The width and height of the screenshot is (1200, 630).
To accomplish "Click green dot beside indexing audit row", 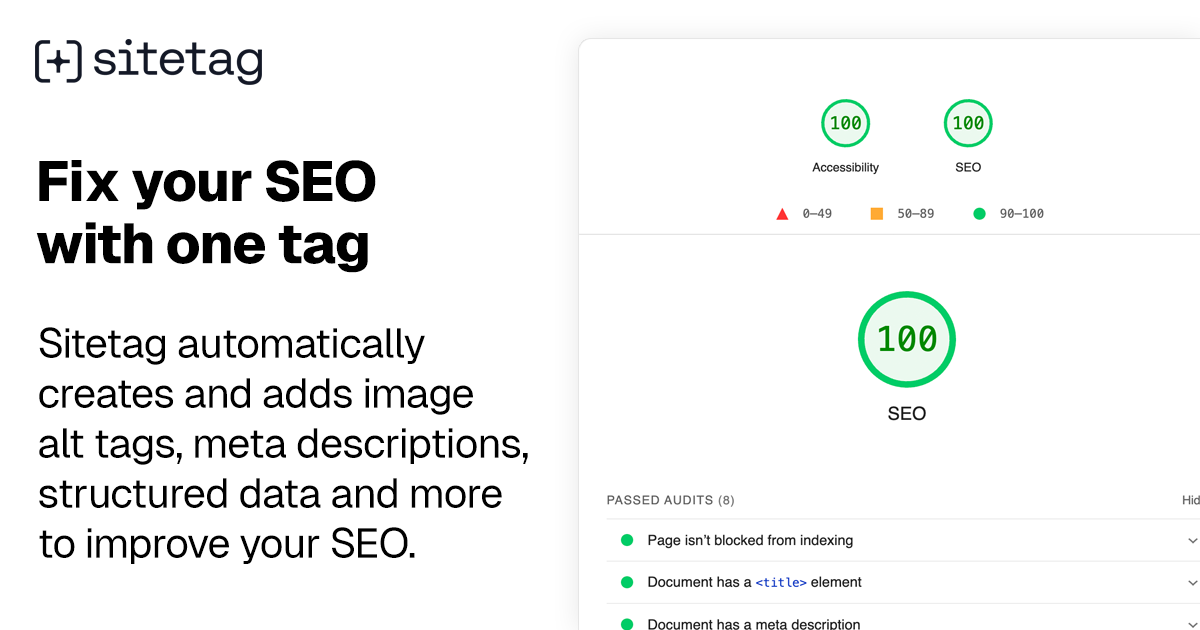I will coord(627,540).
